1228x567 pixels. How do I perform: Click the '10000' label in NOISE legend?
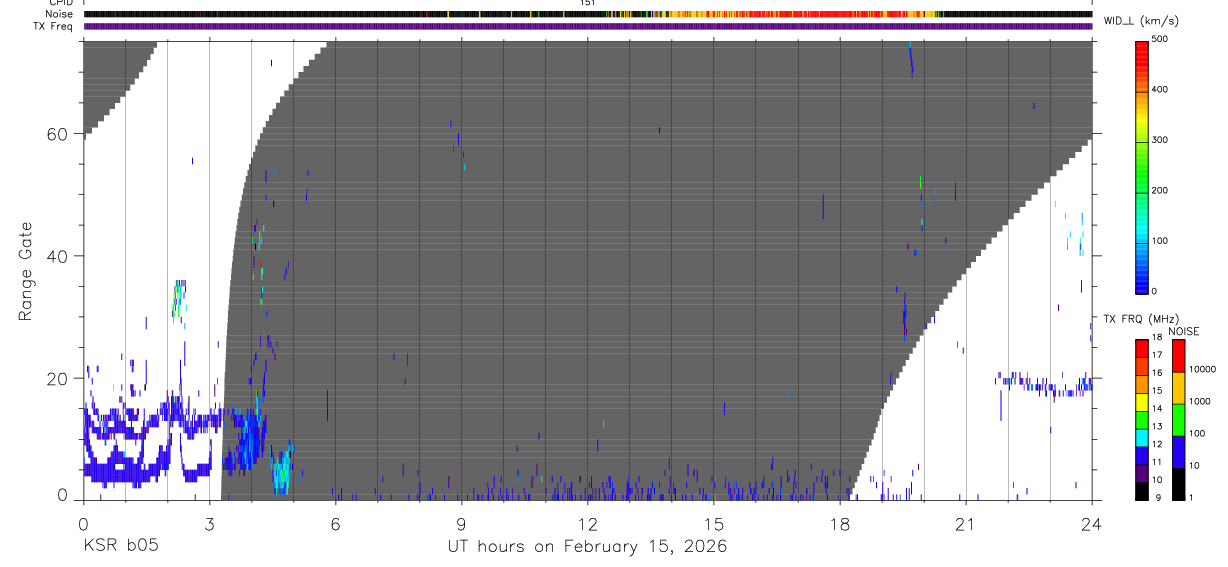click(1202, 370)
